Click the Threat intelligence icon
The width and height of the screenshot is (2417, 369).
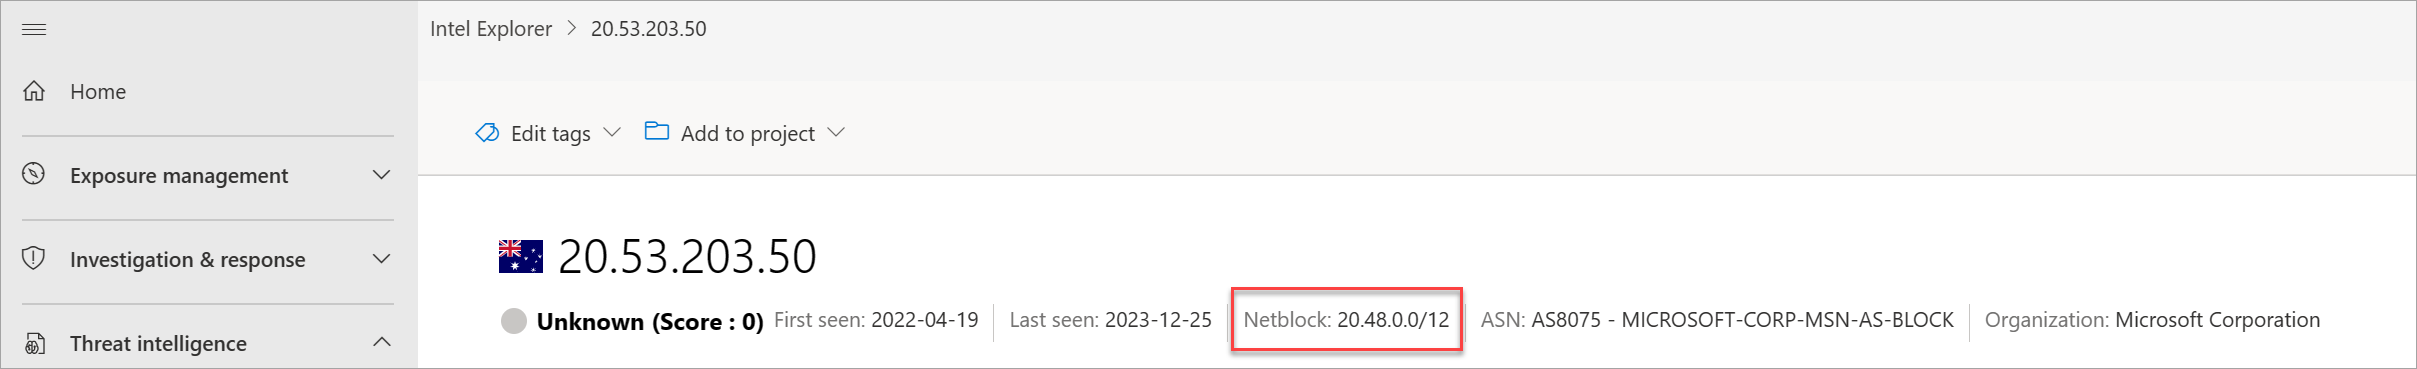pos(34,343)
